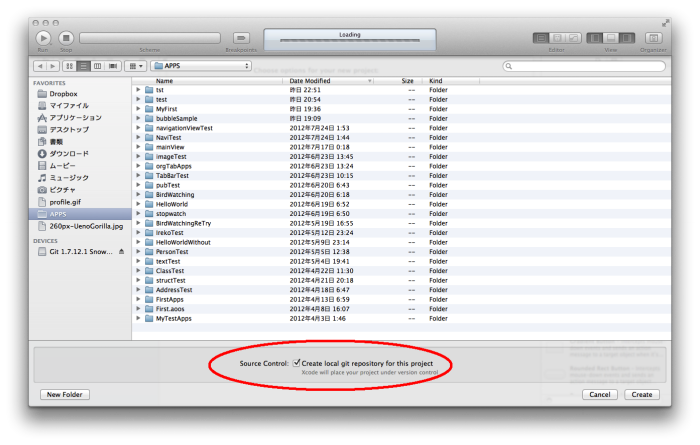Expand the MyFirst folder
The height and width of the screenshot is (445, 700).
coord(138,109)
